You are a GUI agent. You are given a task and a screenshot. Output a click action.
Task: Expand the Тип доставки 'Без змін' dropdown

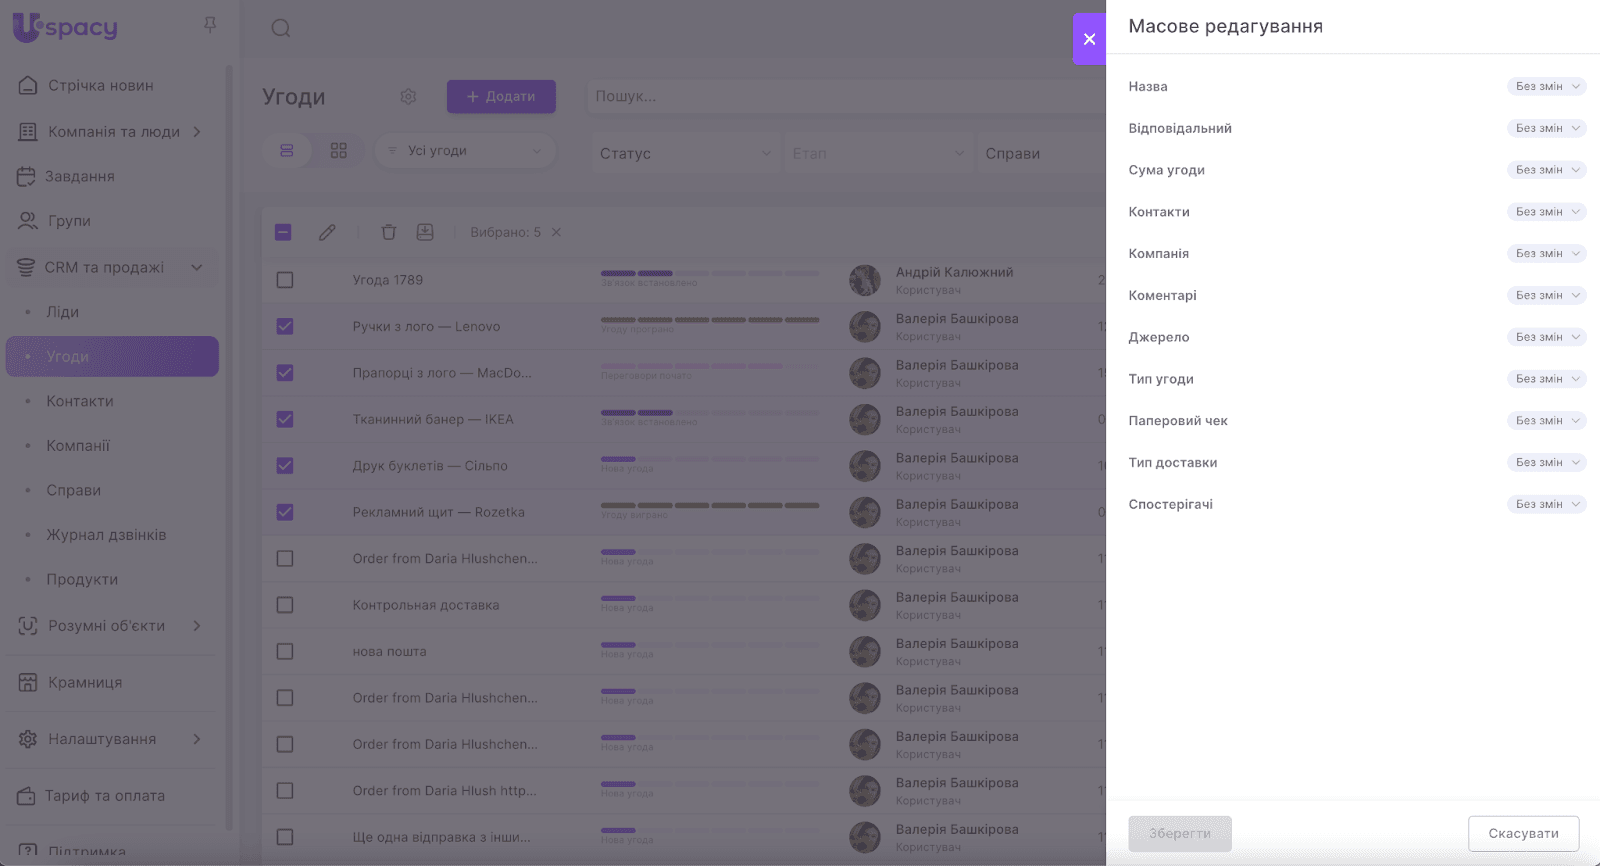coord(1546,462)
